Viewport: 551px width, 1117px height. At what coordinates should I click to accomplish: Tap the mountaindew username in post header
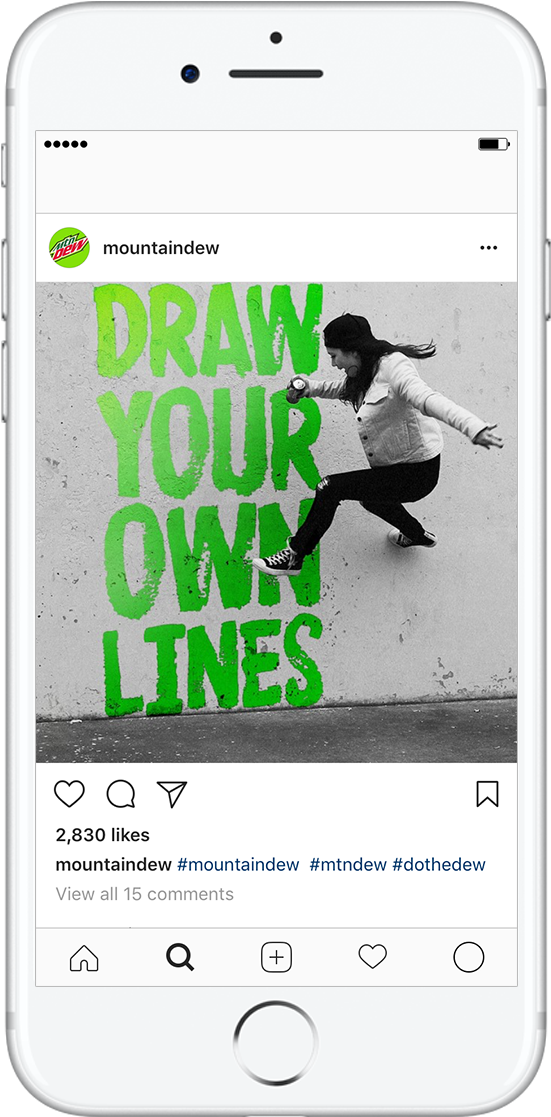(x=161, y=248)
